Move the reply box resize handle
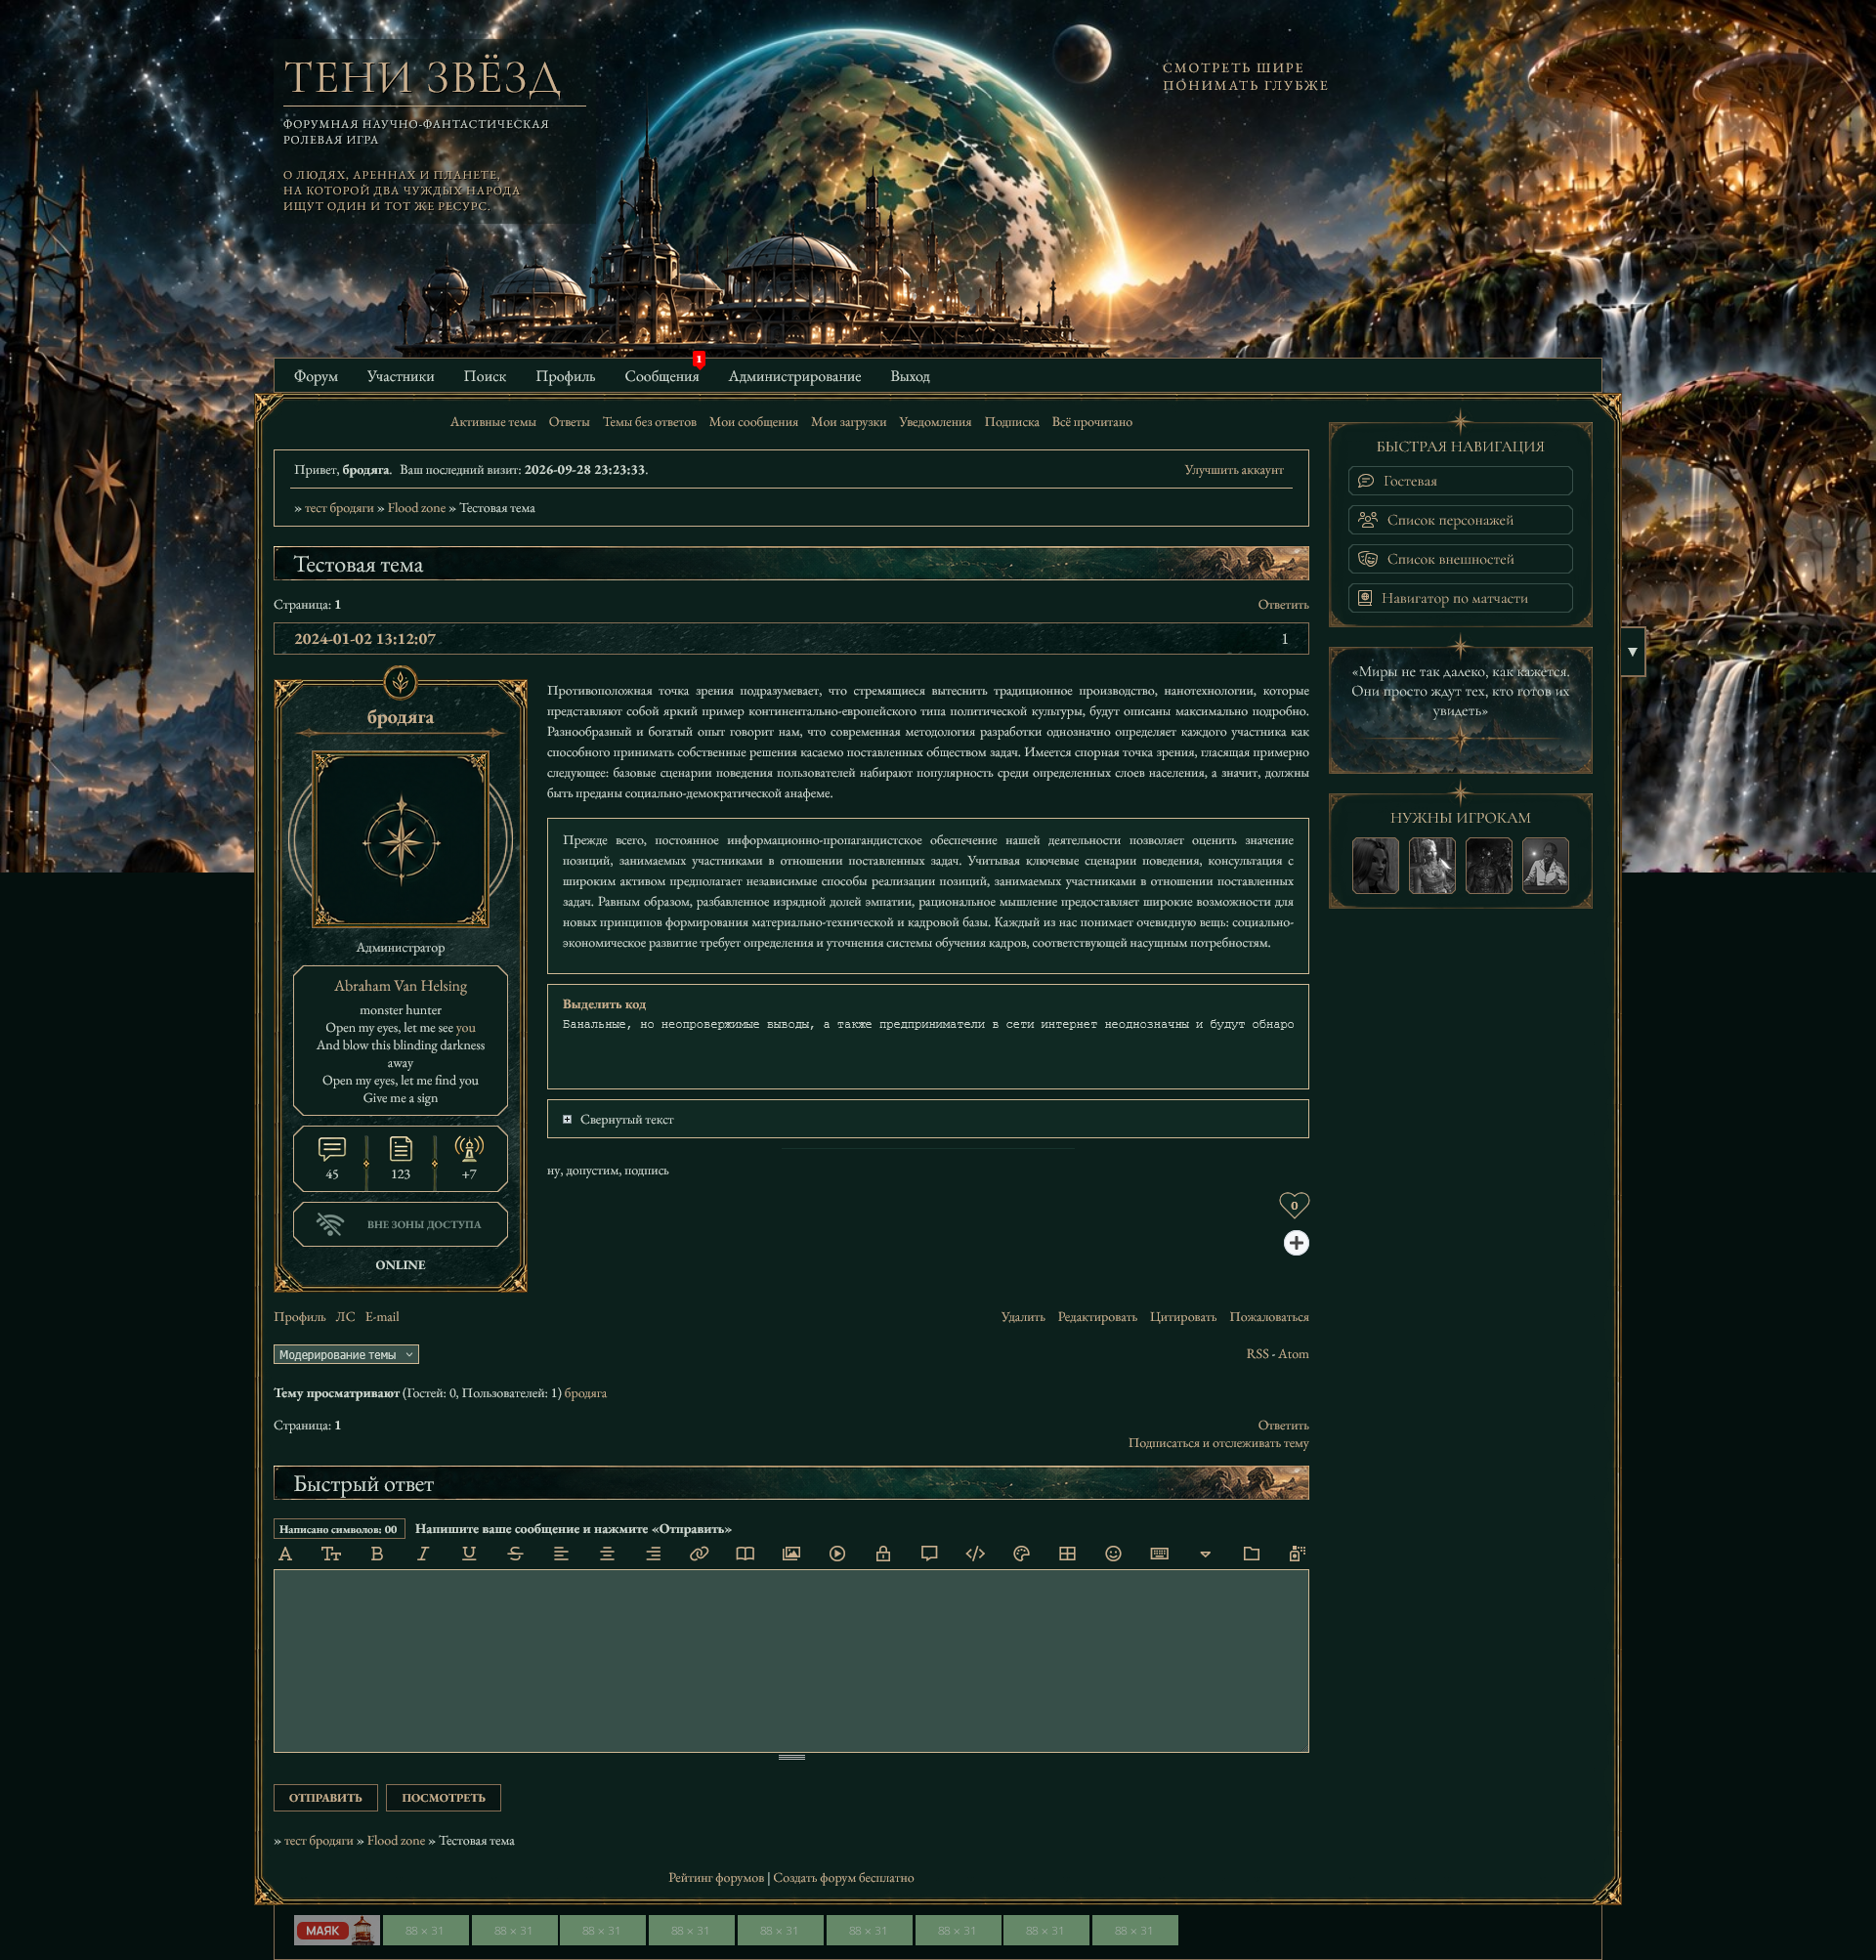1876x1960 pixels. tap(791, 1757)
